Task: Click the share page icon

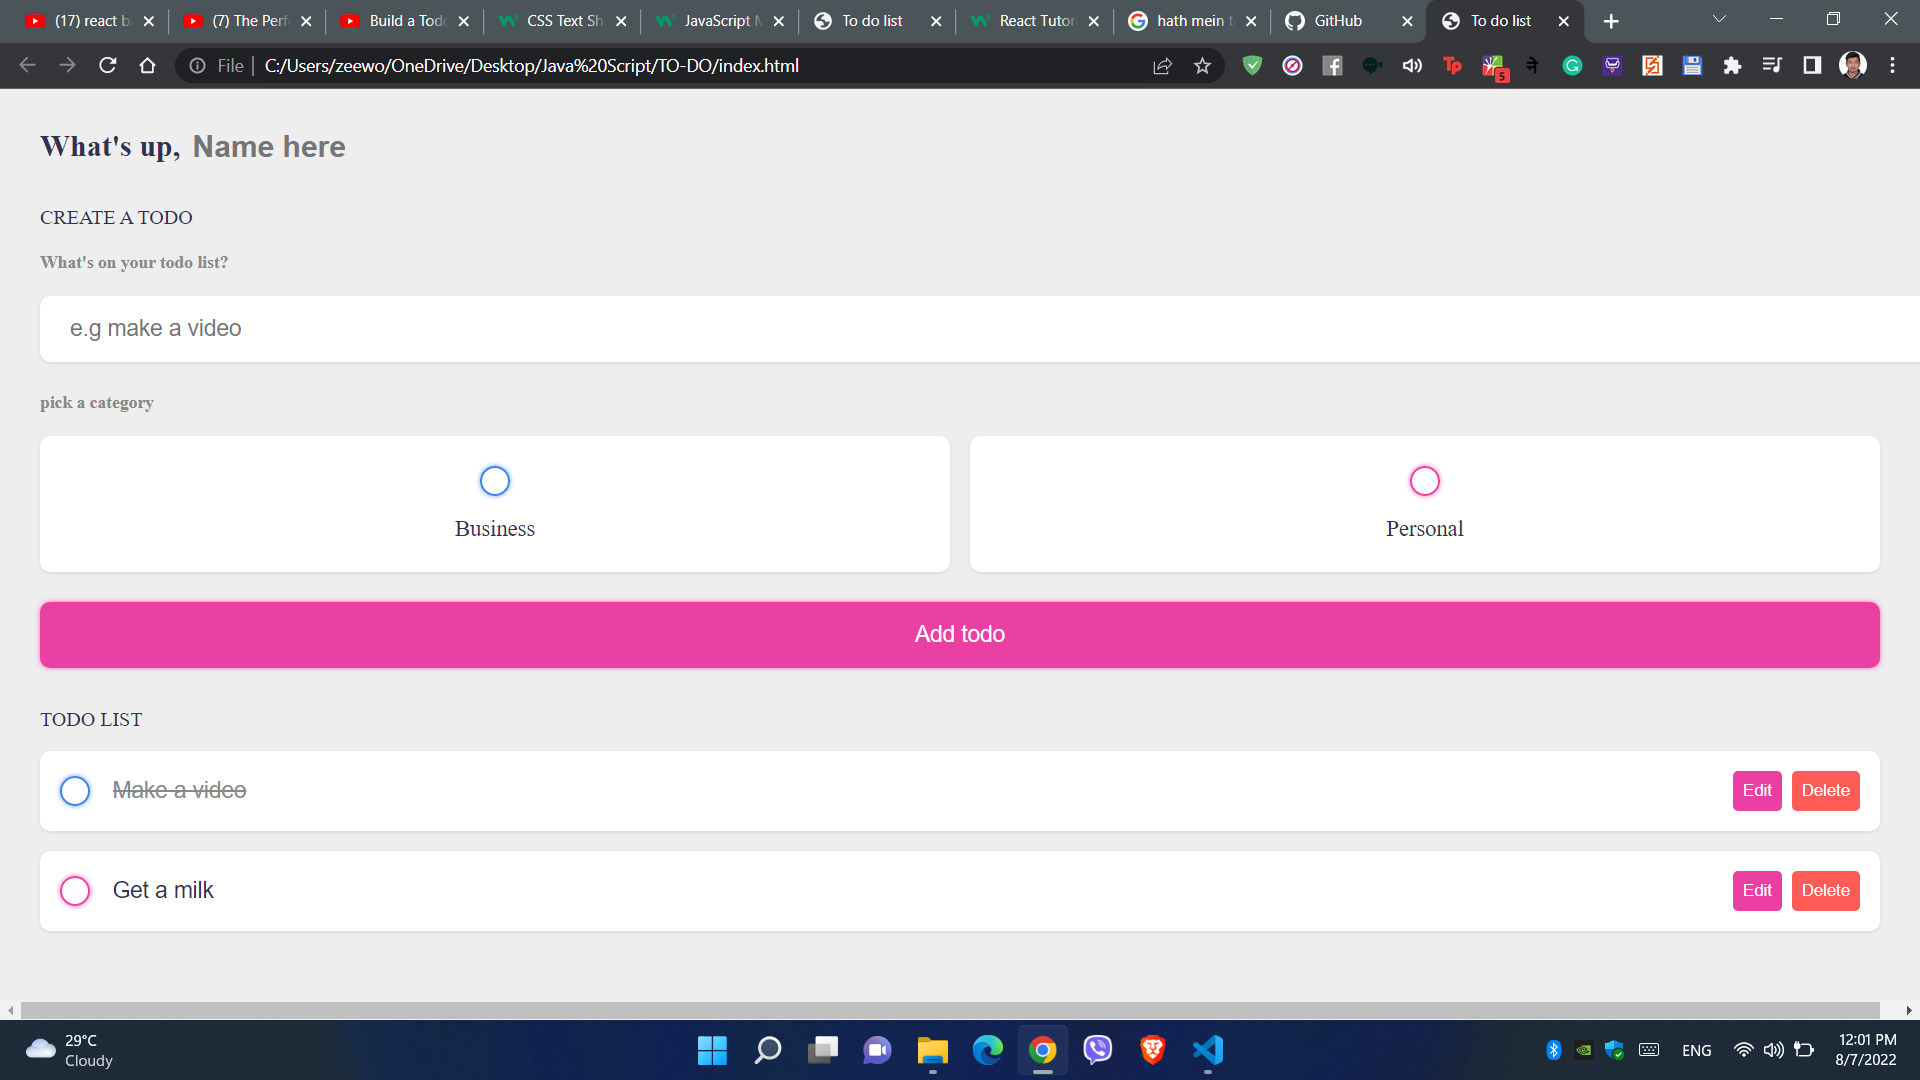Action: pos(1162,66)
